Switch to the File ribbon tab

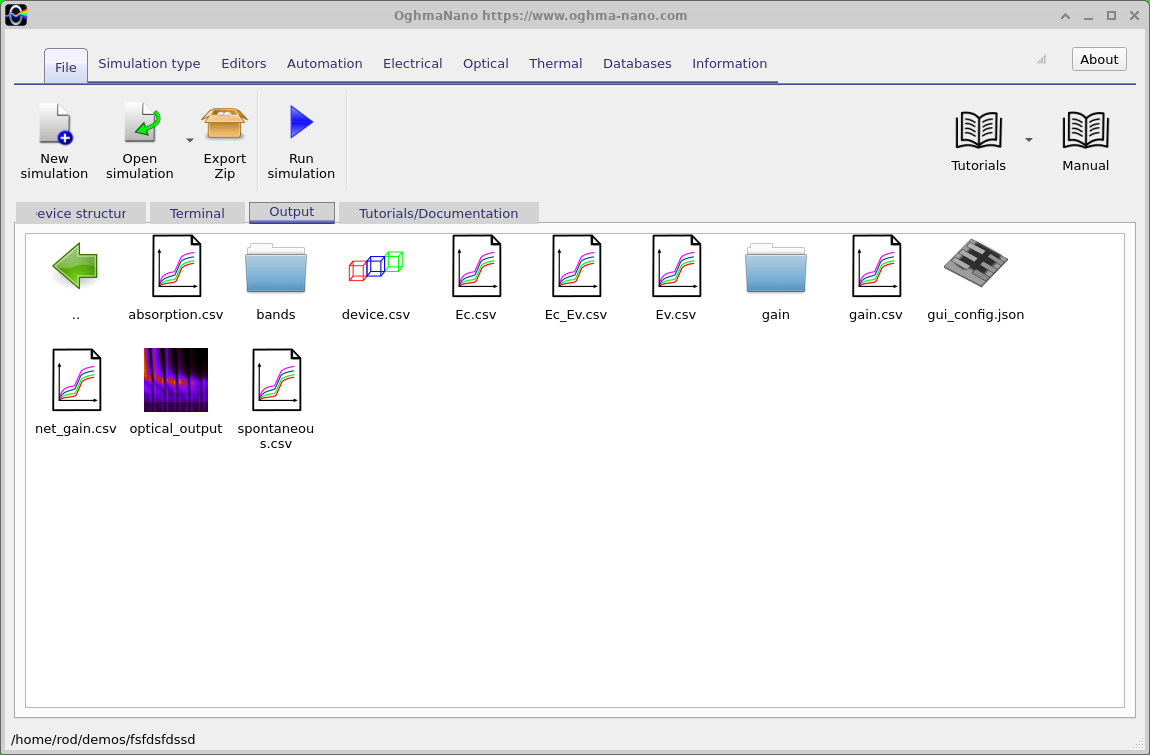click(x=65, y=67)
